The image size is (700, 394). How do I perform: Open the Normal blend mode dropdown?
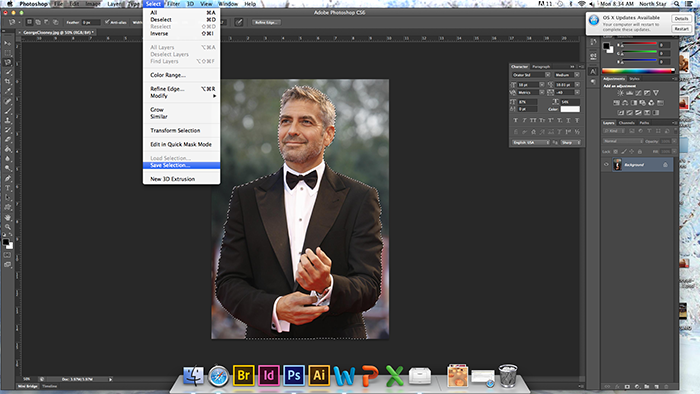(x=623, y=141)
